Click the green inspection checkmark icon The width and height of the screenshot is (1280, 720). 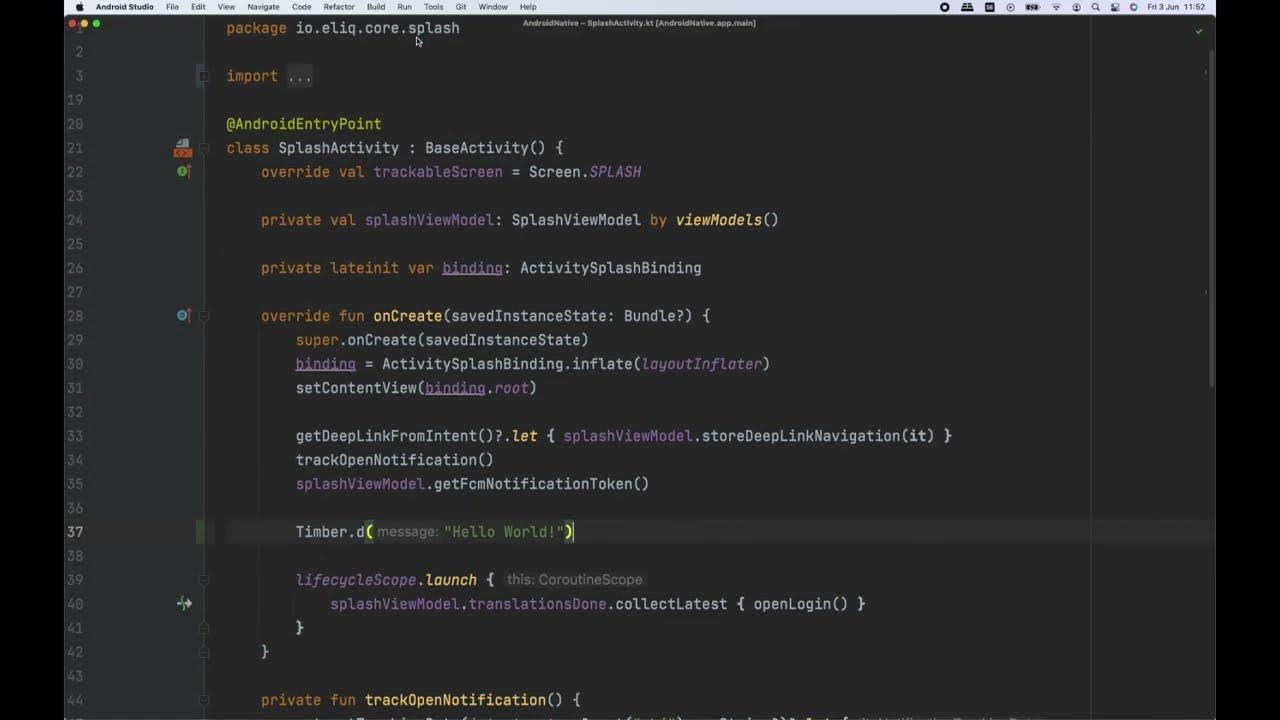[x=1199, y=31]
